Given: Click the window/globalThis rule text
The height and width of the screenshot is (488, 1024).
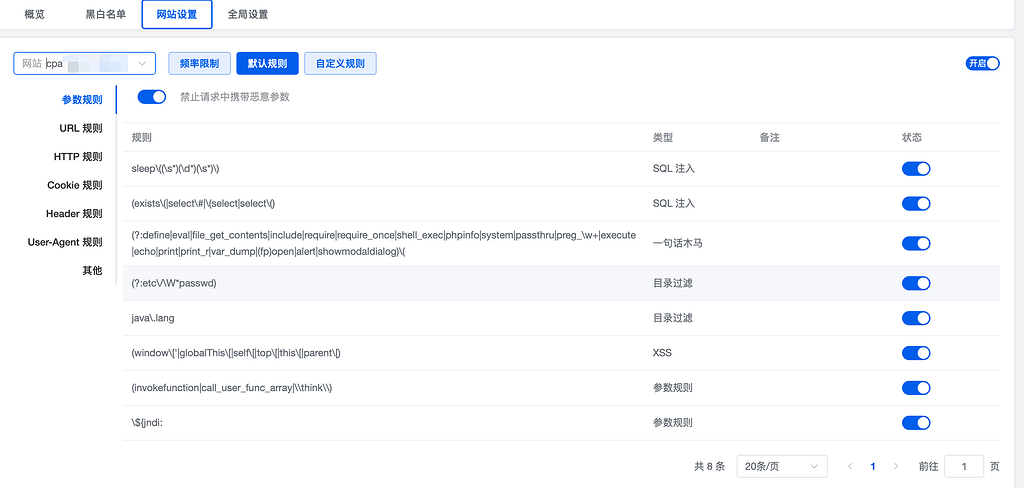Looking at the screenshot, I should click(236, 353).
